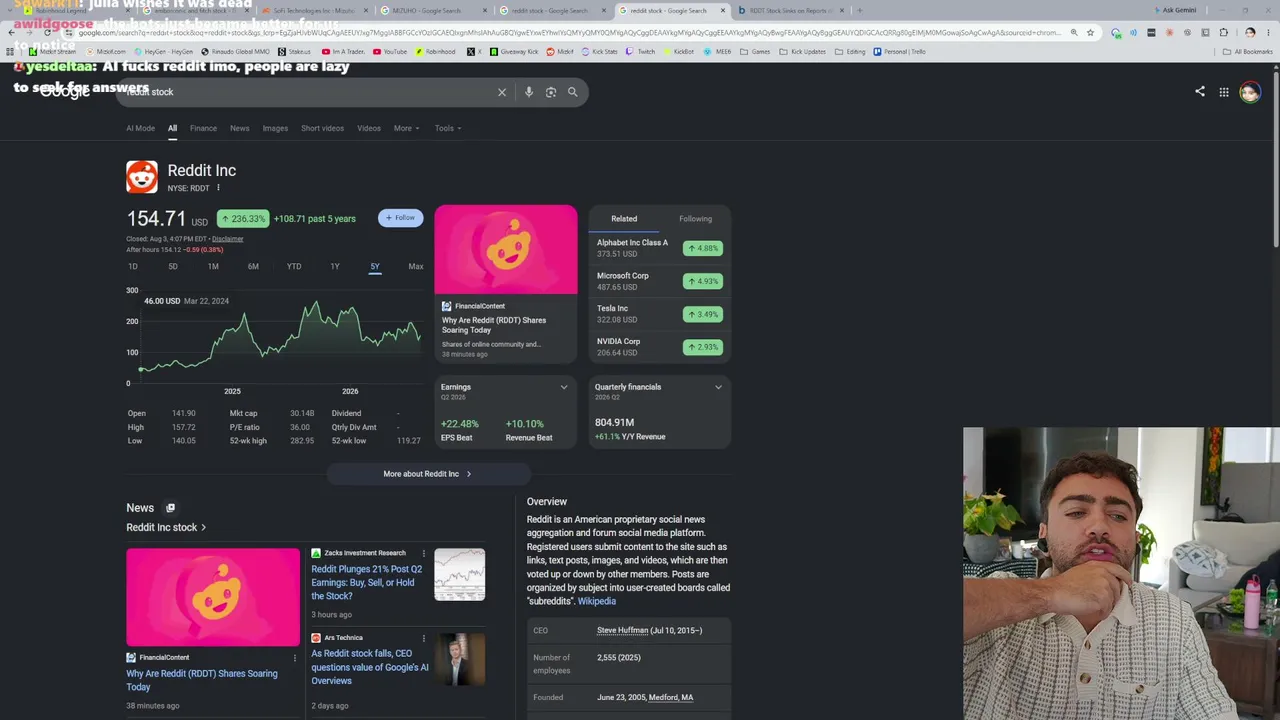Bookmark this page with the star icon
1280x720 pixels.
pyautogui.click(x=1090, y=32)
